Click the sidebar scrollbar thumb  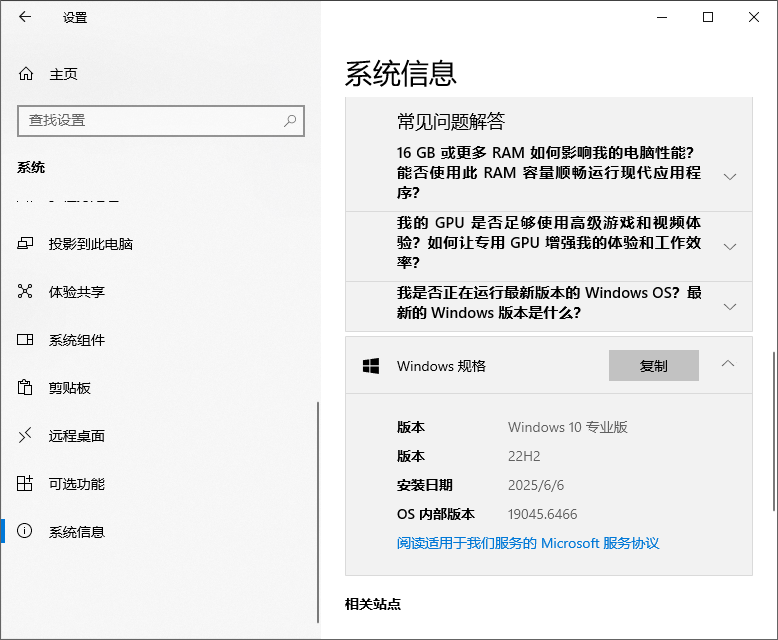[x=318, y=512]
